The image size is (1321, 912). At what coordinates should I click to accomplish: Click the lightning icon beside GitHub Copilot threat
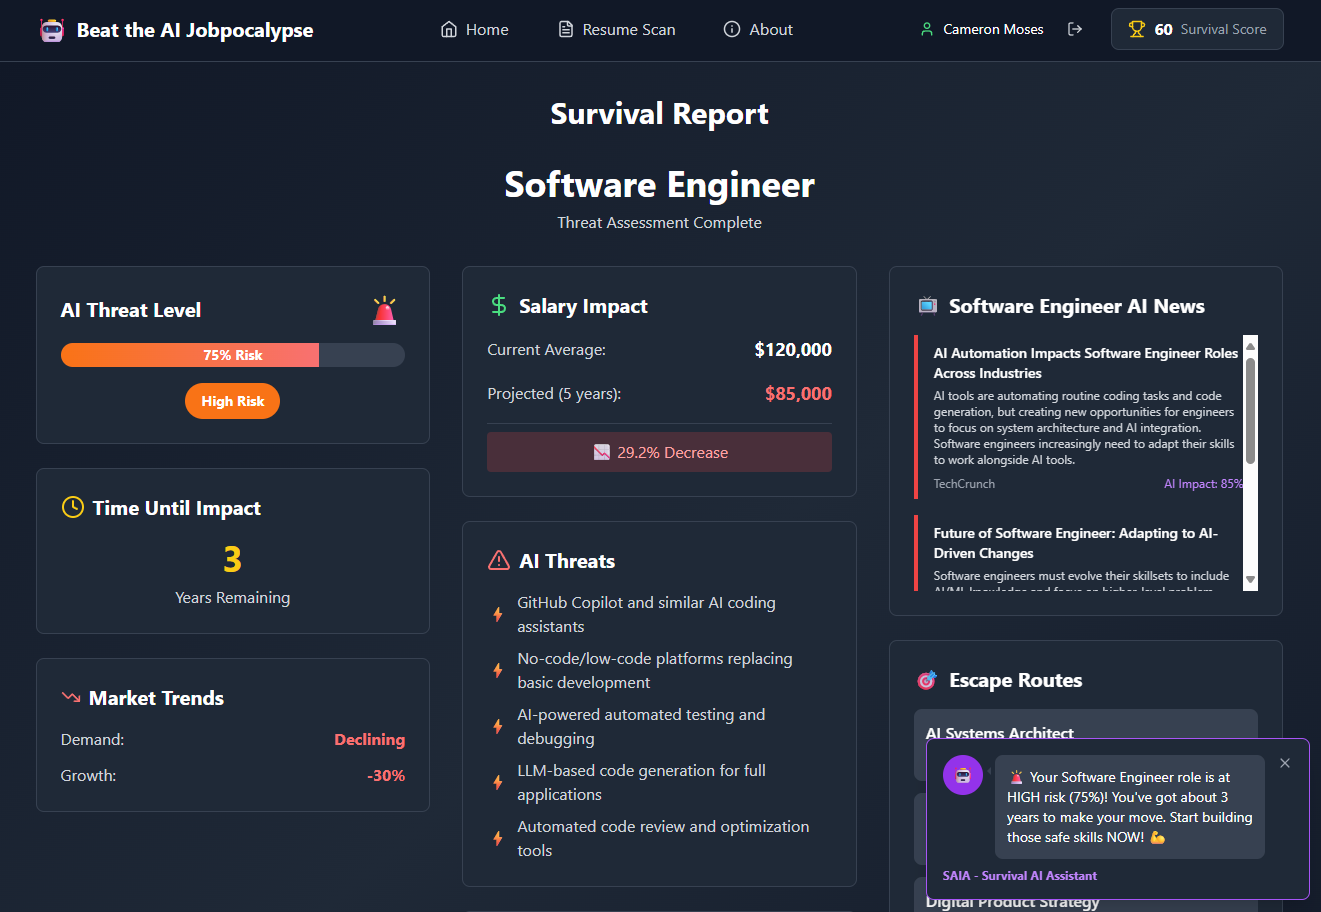[x=498, y=614]
